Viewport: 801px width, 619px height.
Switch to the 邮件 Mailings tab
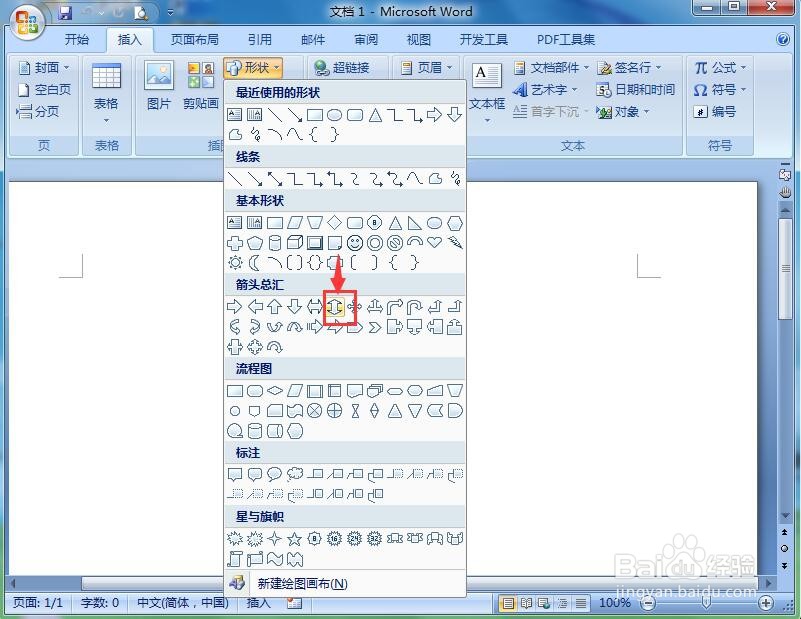click(313, 40)
